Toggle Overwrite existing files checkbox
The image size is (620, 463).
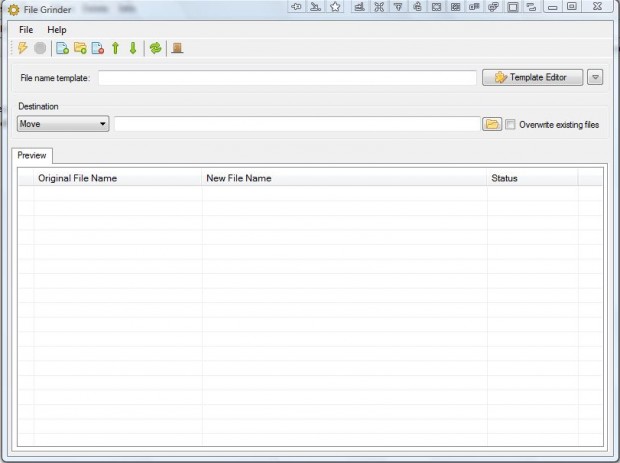point(510,125)
